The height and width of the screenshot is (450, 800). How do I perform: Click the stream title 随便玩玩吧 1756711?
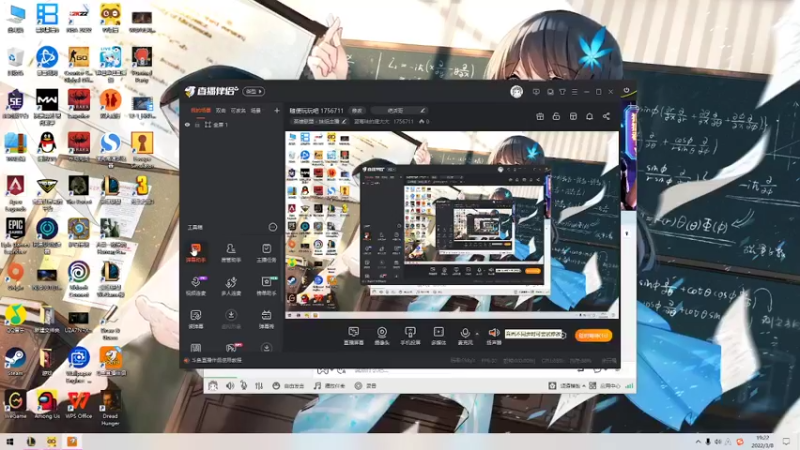316,111
